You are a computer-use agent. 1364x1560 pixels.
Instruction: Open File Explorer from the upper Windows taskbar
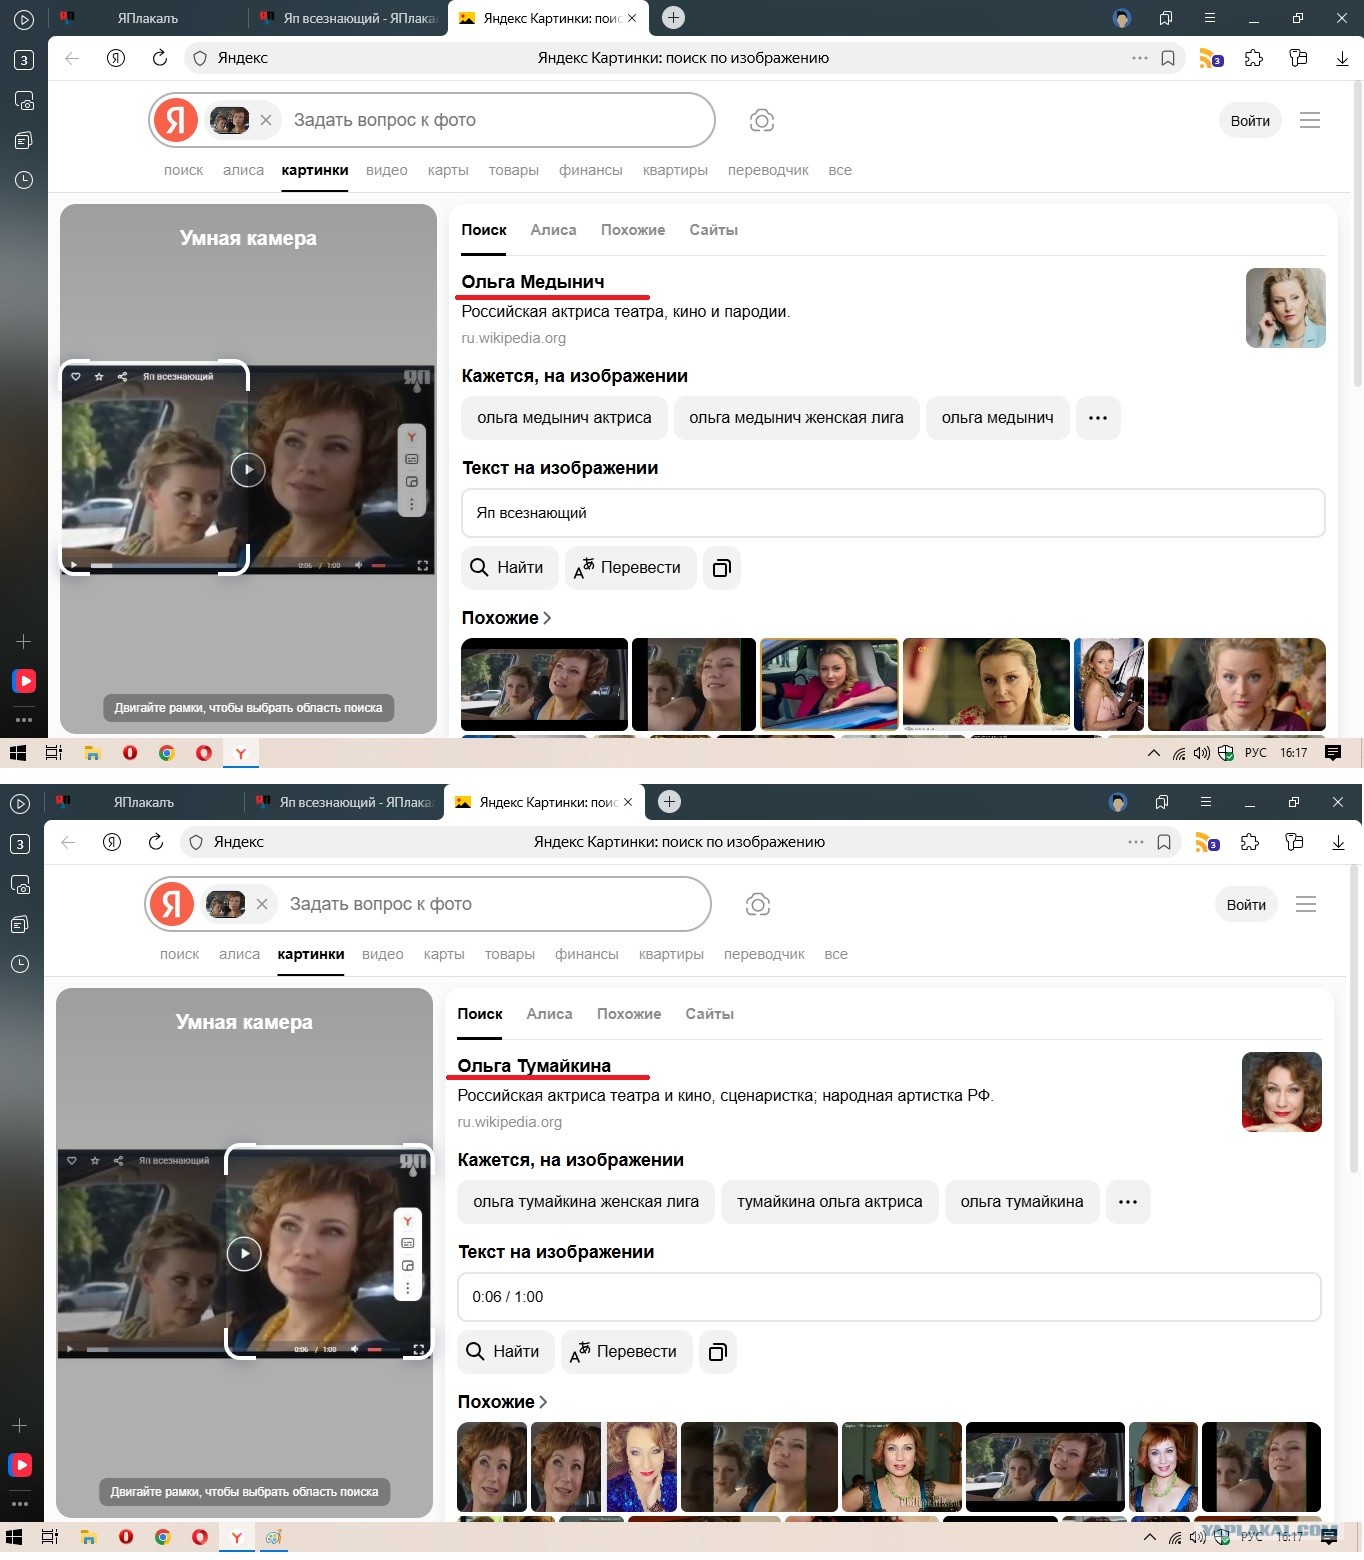point(92,753)
